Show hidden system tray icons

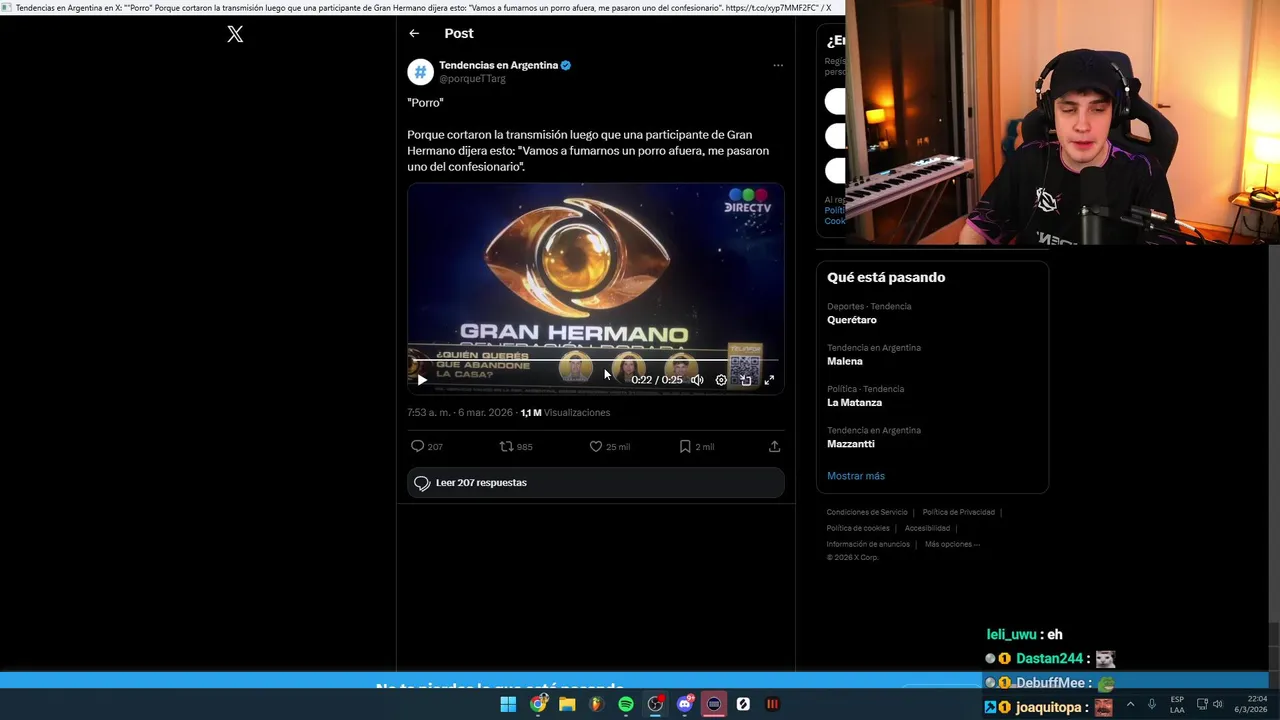click(1130, 704)
